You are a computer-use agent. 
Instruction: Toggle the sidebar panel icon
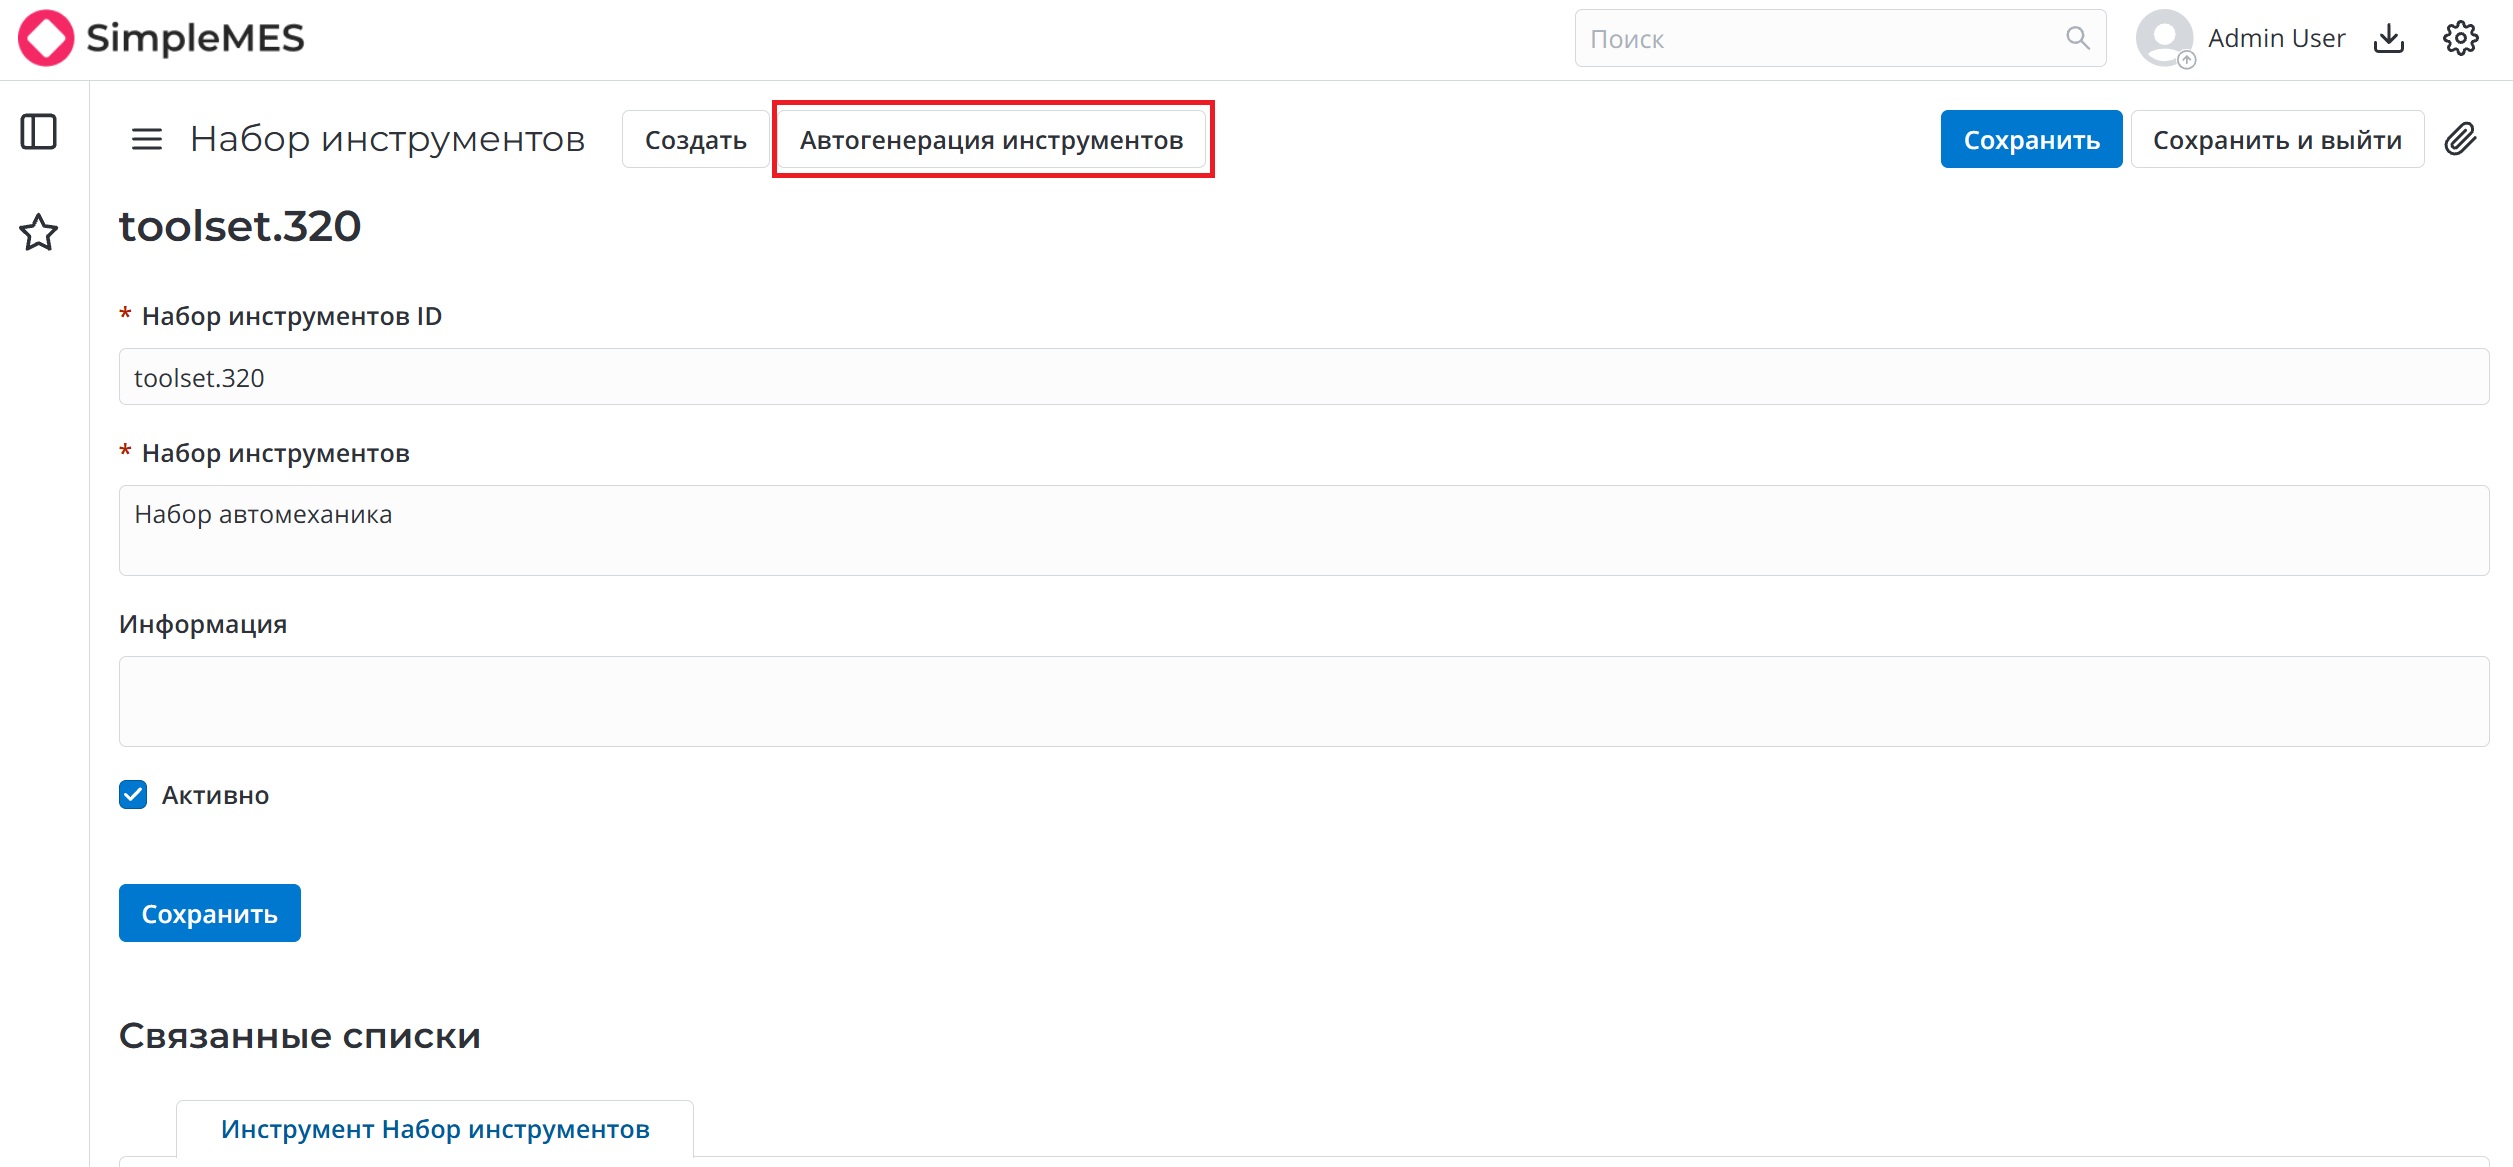click(x=39, y=132)
